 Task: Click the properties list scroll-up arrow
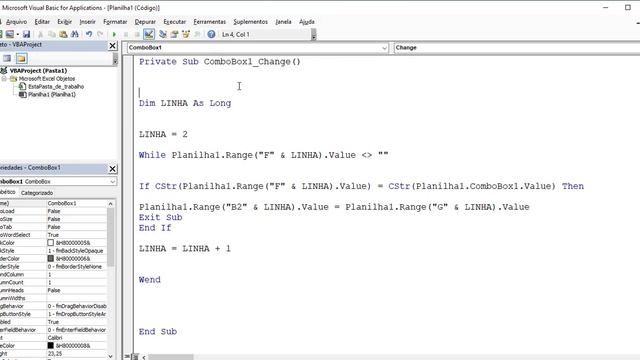point(111,203)
